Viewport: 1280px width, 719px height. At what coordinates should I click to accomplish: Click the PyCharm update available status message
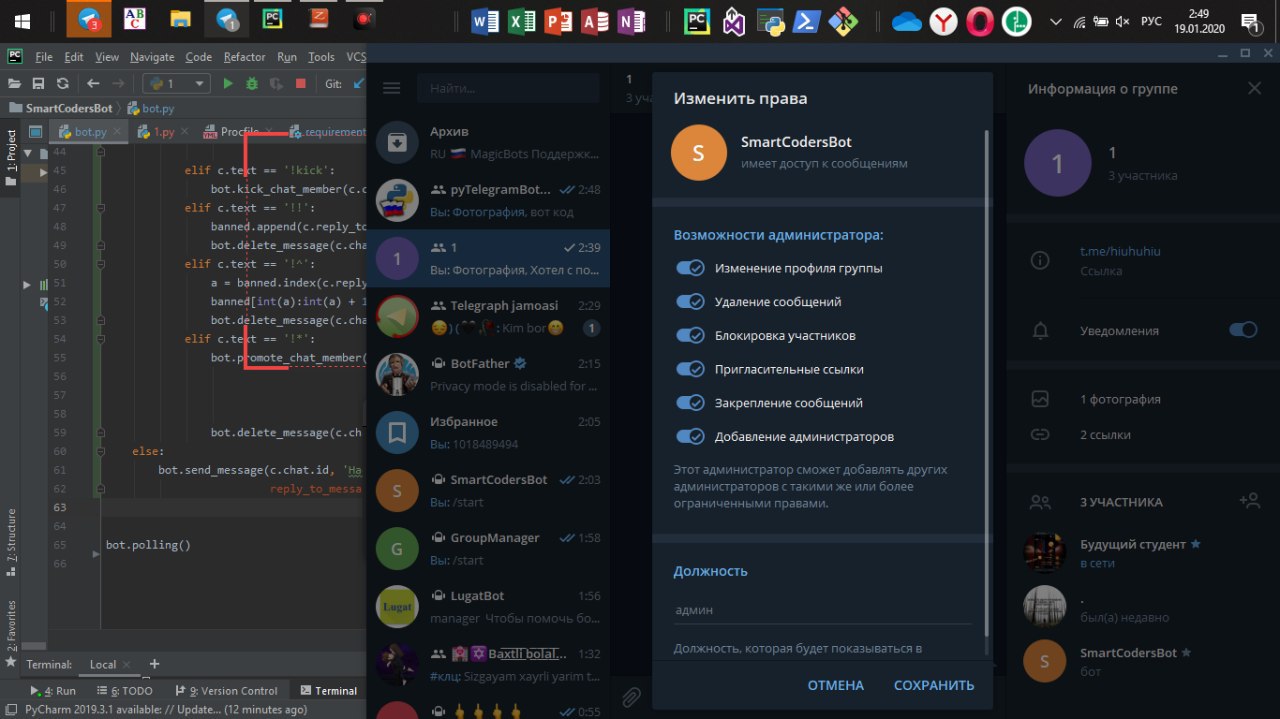(x=166, y=709)
